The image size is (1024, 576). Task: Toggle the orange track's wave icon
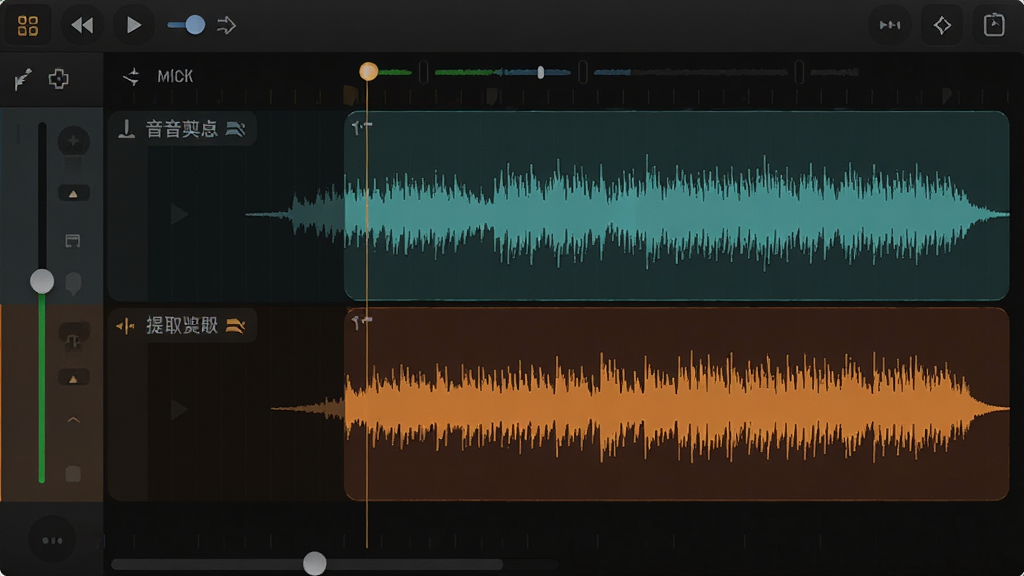pos(235,325)
